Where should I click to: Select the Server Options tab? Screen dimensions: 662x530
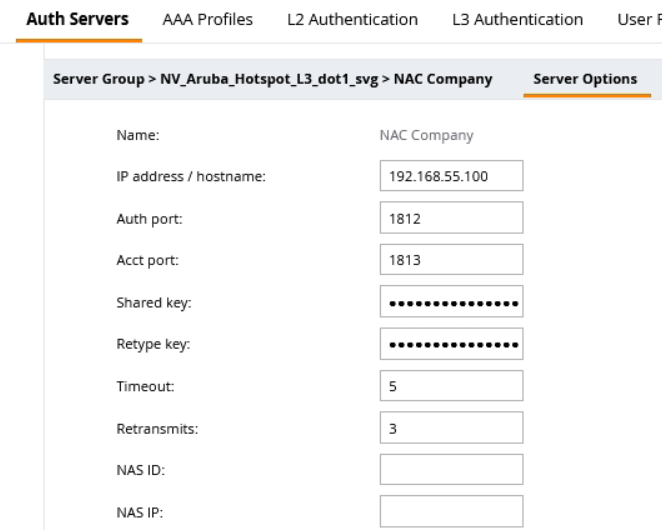tap(585, 79)
